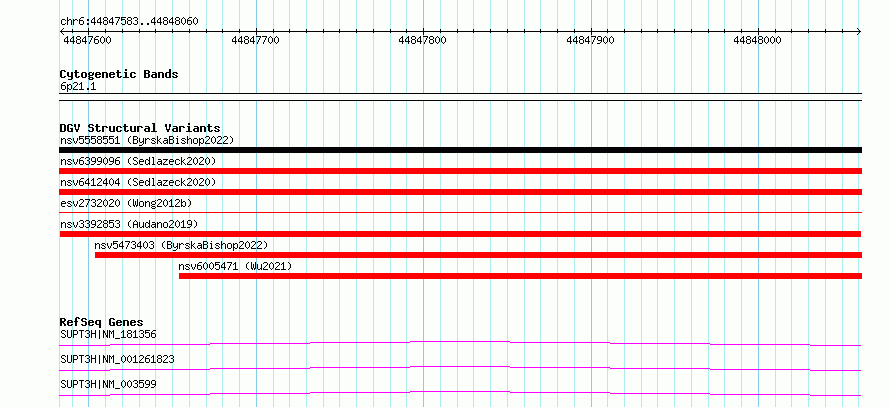Viewport: 890px width, 407px height.
Task: Click the red bar for nsv6399096
Action: 460,171
